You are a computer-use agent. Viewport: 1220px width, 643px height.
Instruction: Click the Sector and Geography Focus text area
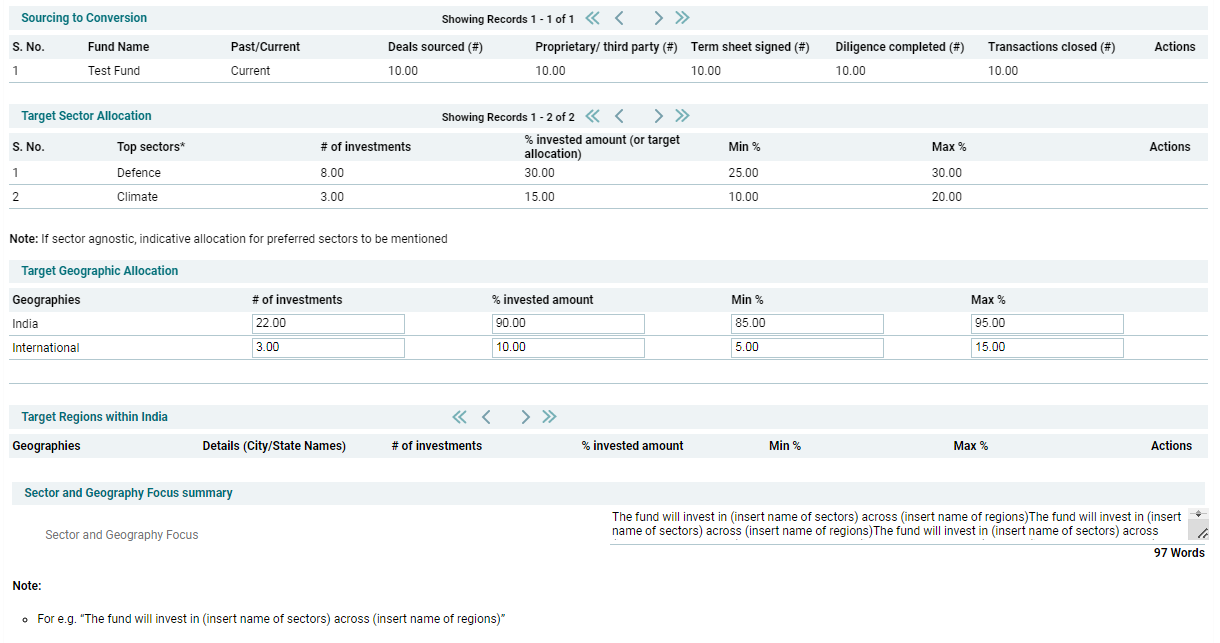[x=897, y=525]
